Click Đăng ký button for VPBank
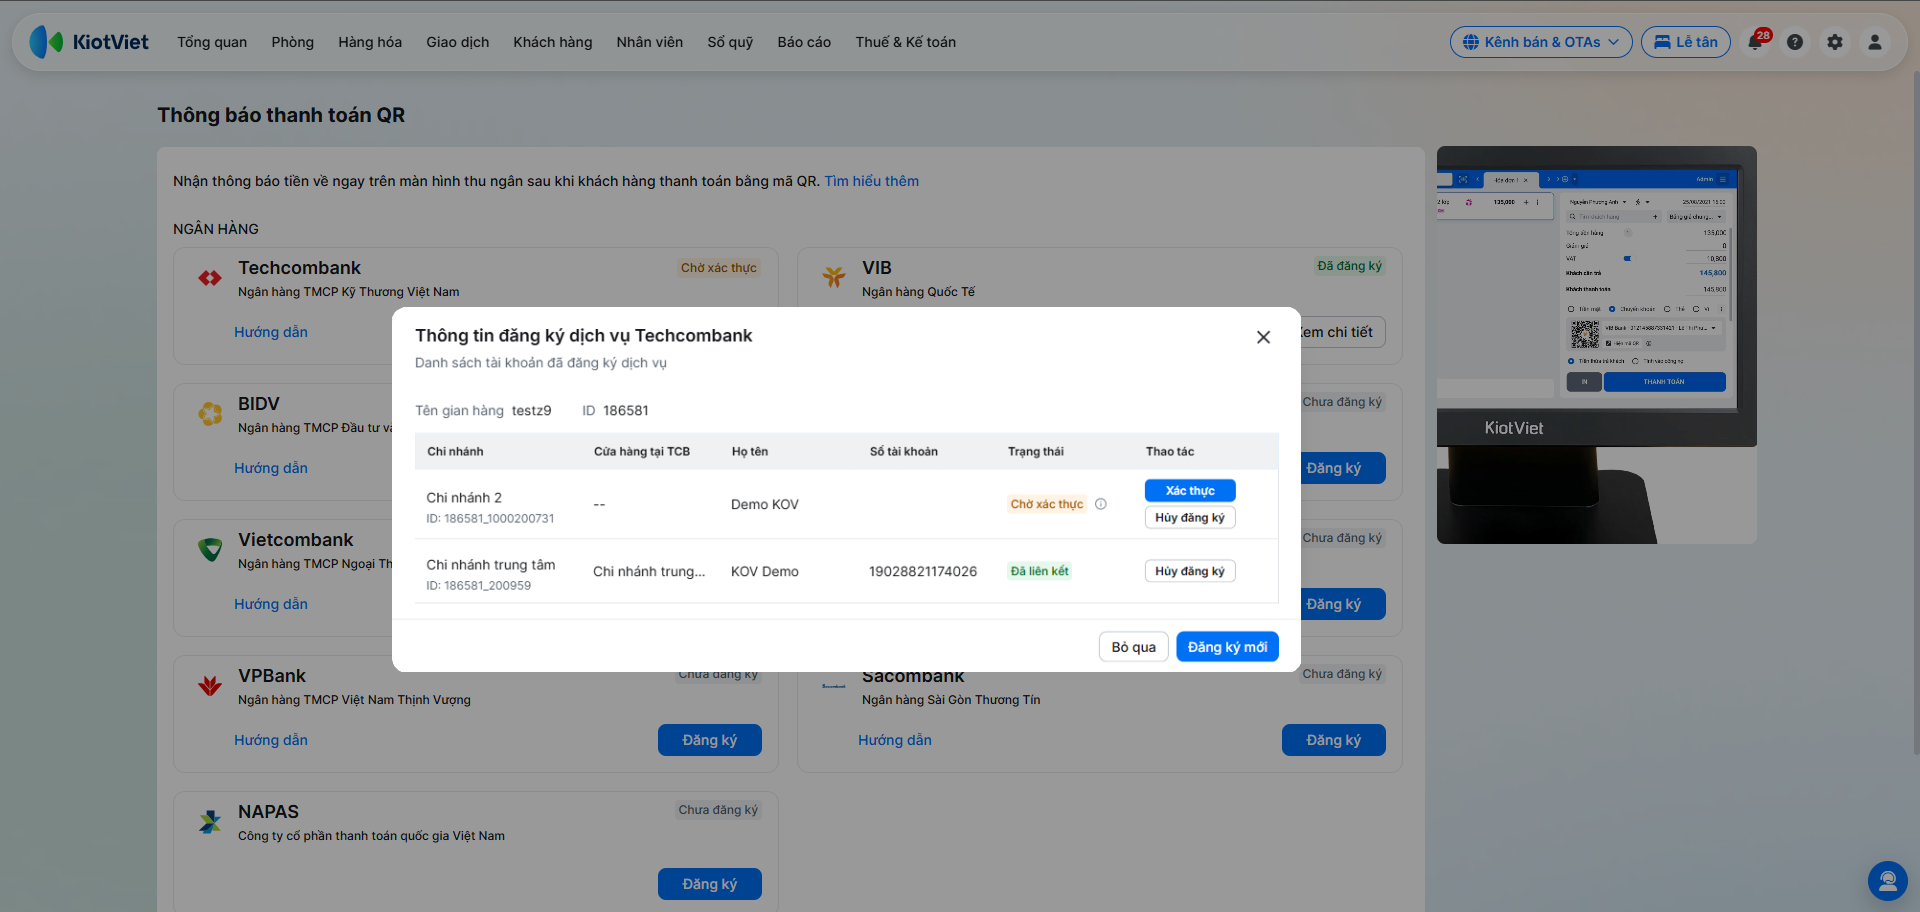1920x912 pixels. tap(710, 740)
